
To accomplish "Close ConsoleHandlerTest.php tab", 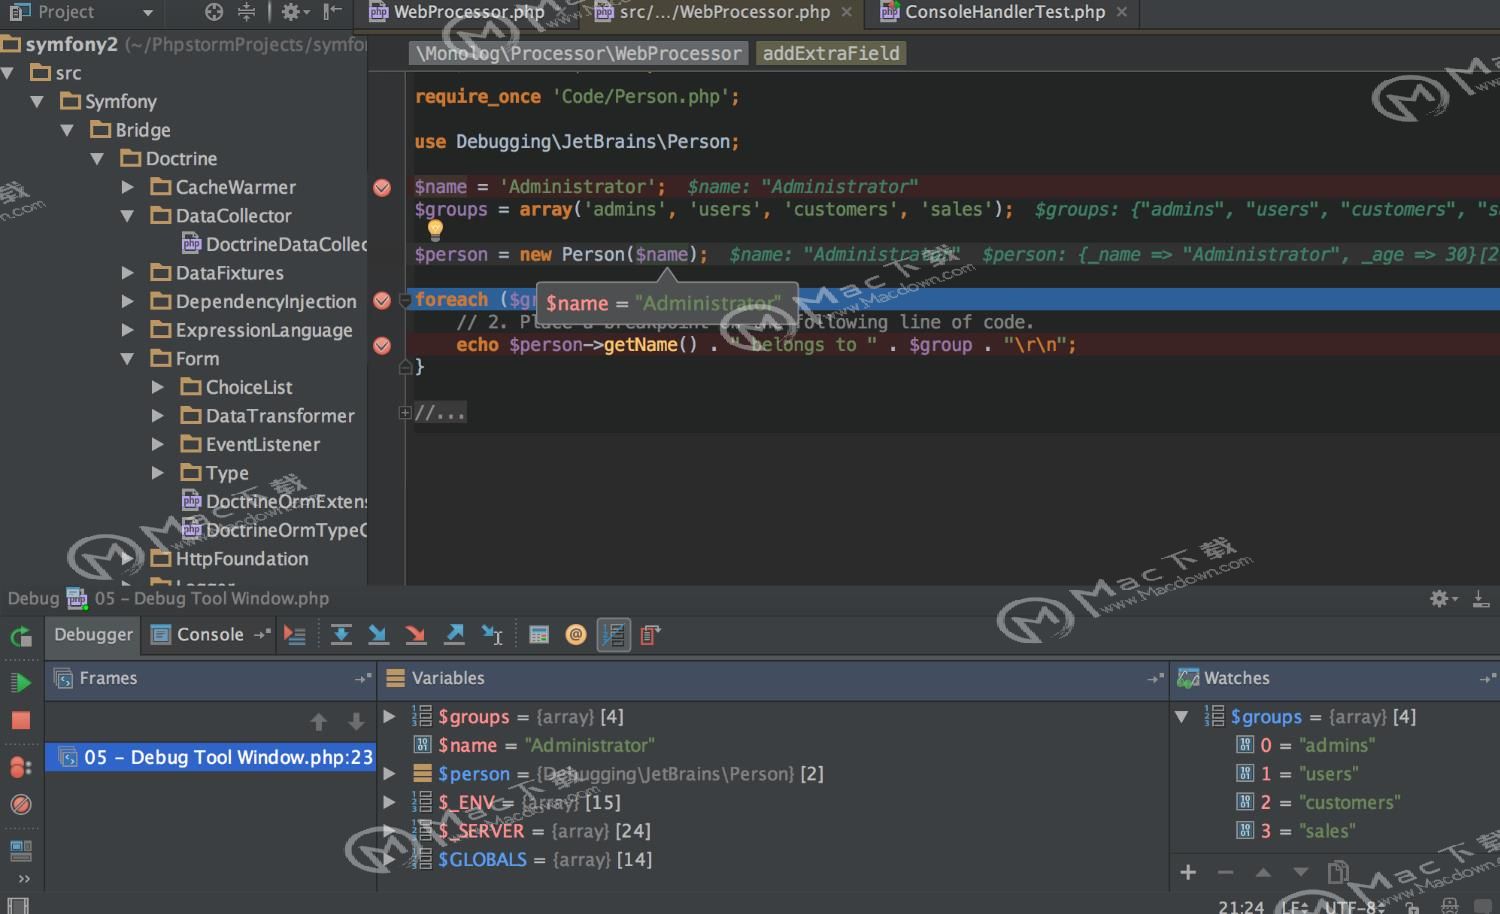I will pyautogui.click(x=1122, y=12).
